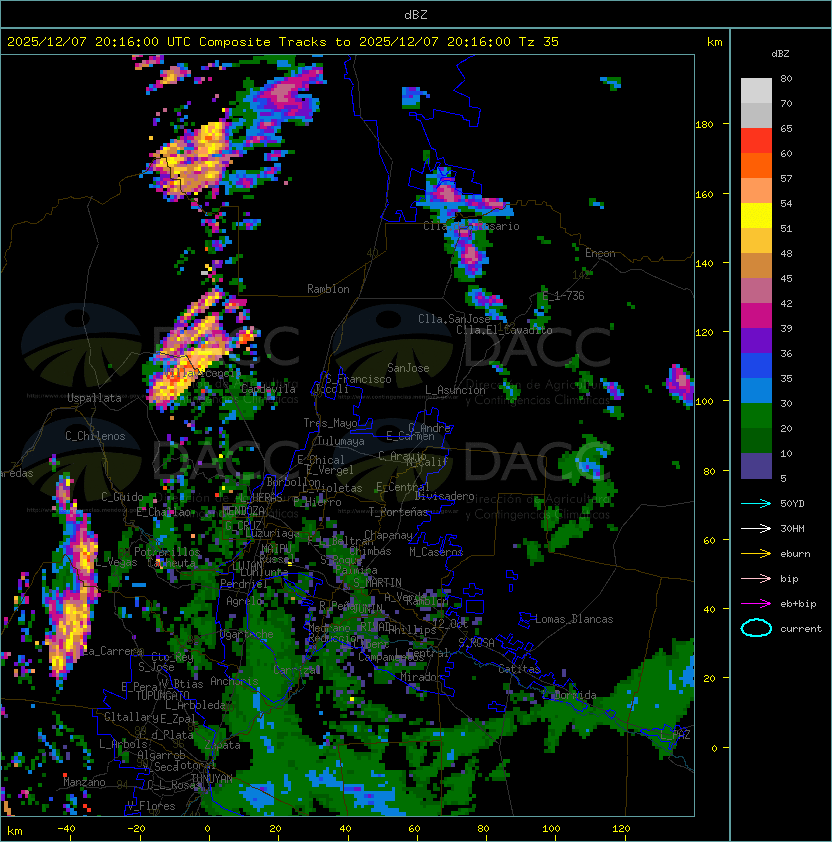This screenshot has width=832, height=842.
Task: Click the 'Tres_Mayo' map label
Action: tap(330, 423)
